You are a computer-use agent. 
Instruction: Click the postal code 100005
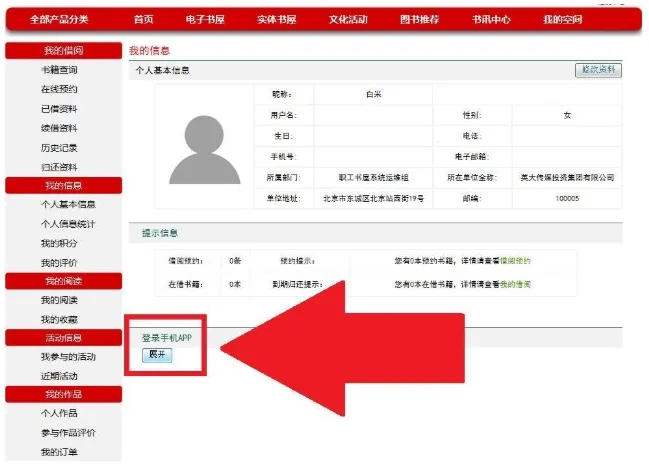pyautogui.click(x=567, y=199)
